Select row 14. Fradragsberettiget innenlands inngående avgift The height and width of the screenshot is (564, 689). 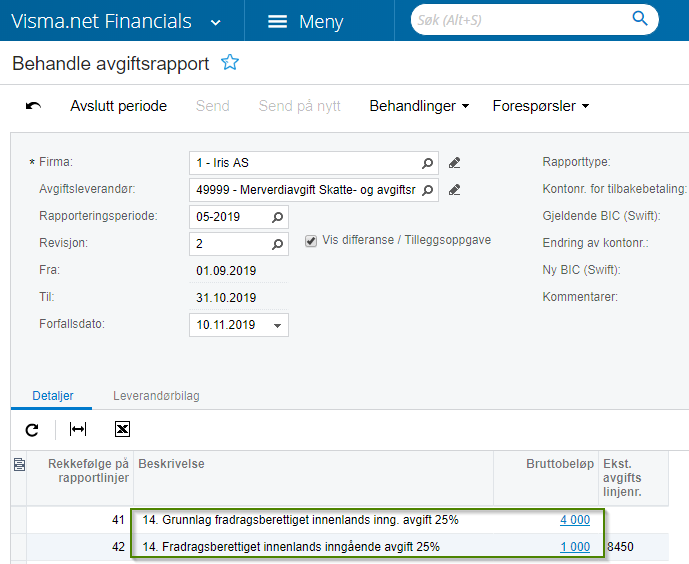pos(291,547)
